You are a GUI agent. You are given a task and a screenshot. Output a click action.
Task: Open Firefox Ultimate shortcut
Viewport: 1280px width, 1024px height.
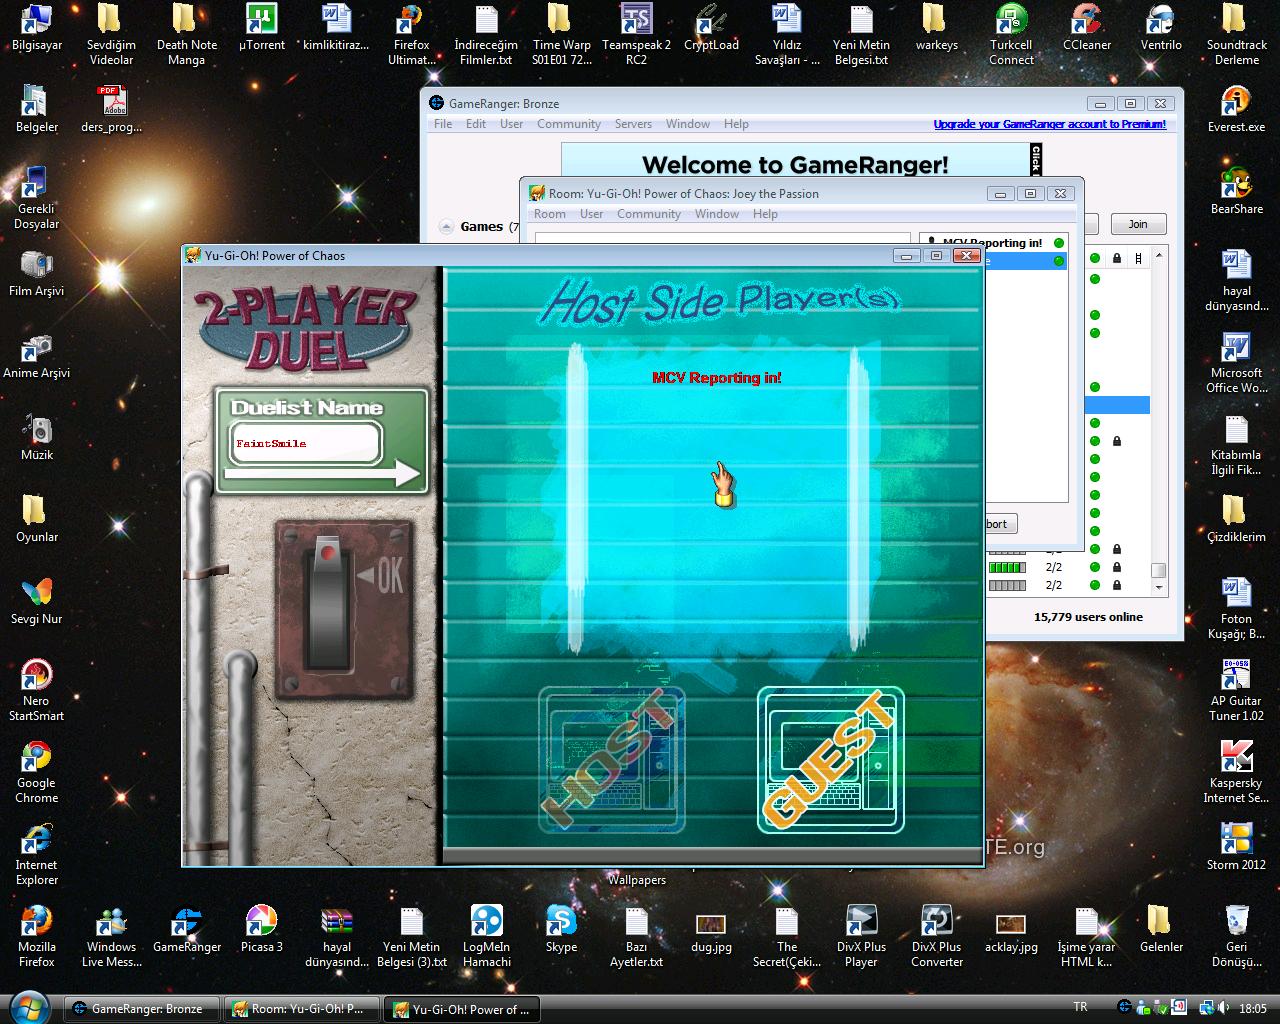[x=411, y=35]
